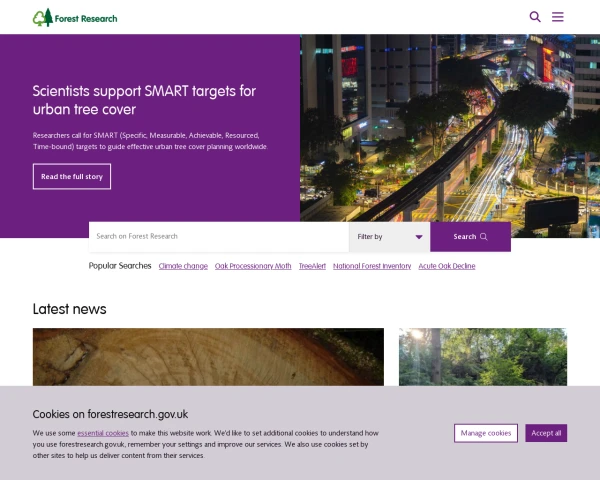This screenshot has width=600, height=480.
Task: Open the hamburger menu icon
Action: [x=558, y=17]
